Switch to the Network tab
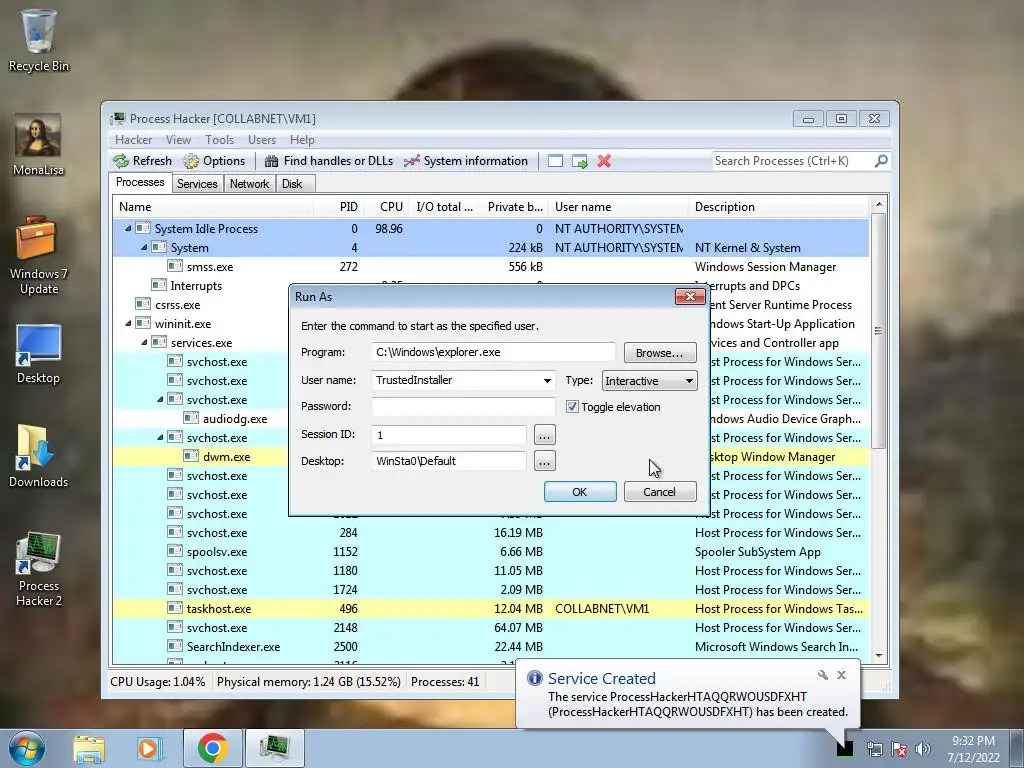The image size is (1024, 768). click(x=249, y=184)
